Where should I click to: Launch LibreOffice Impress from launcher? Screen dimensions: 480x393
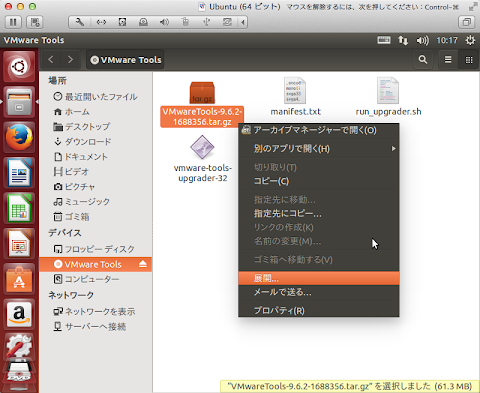[x=19, y=244]
